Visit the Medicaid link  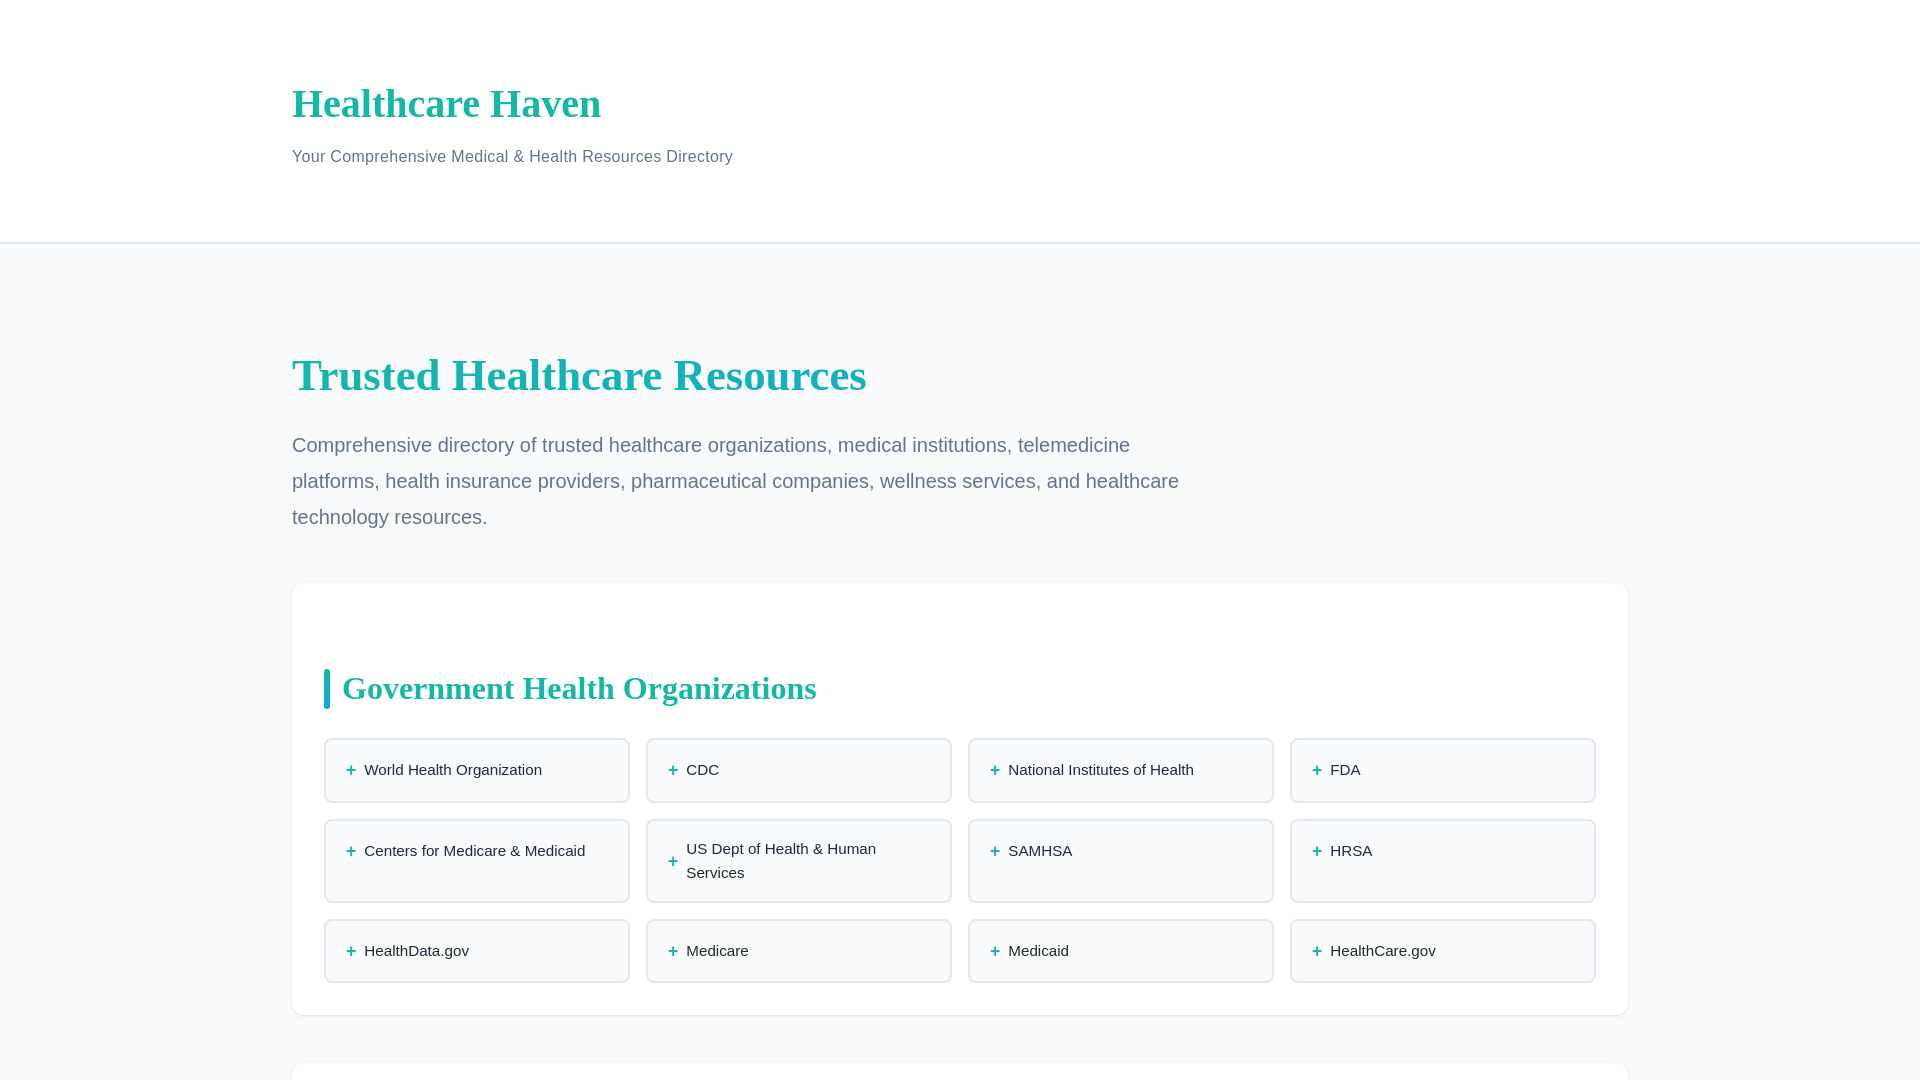1121,951
